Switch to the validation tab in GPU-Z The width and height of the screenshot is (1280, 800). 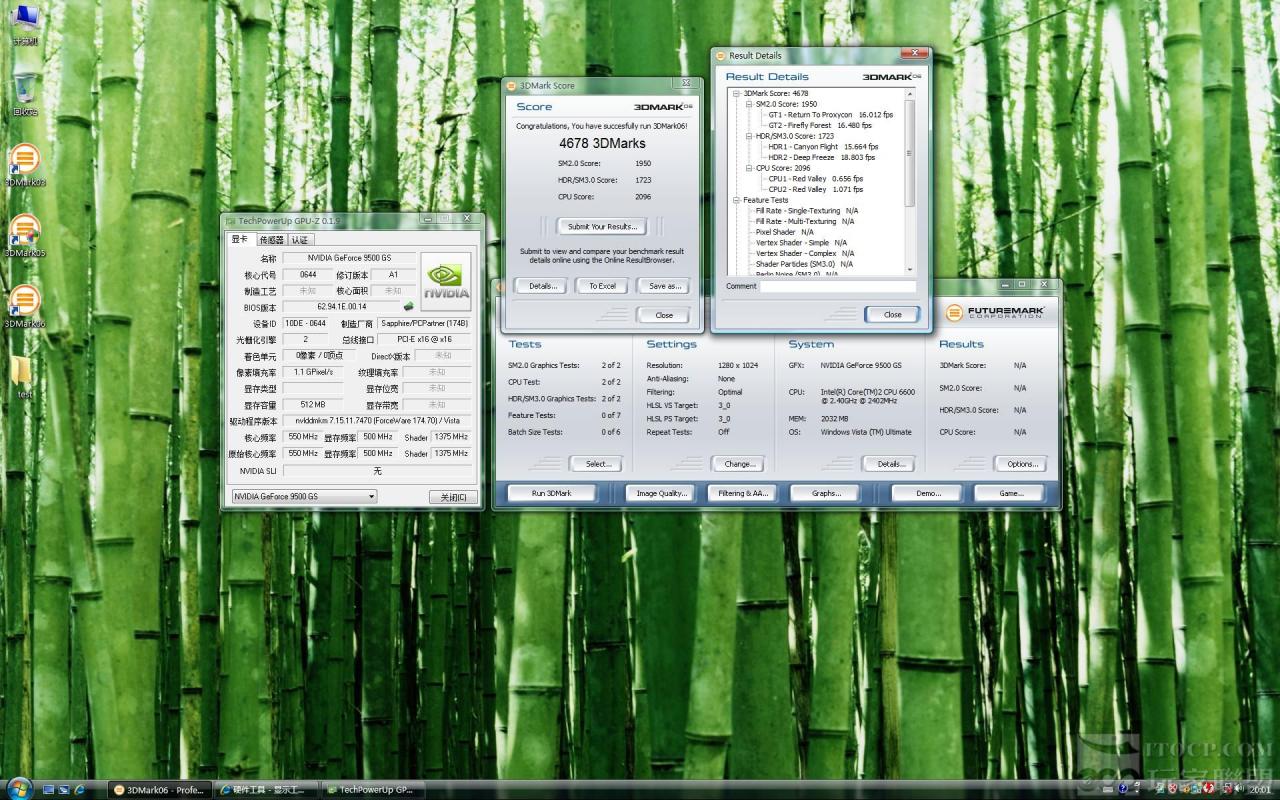[x=300, y=240]
